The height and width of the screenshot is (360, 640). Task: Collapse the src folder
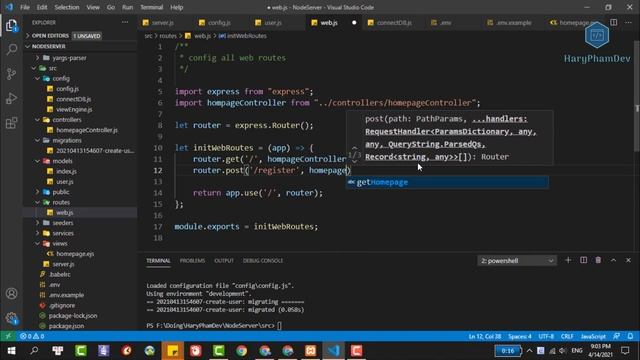tap(34, 68)
